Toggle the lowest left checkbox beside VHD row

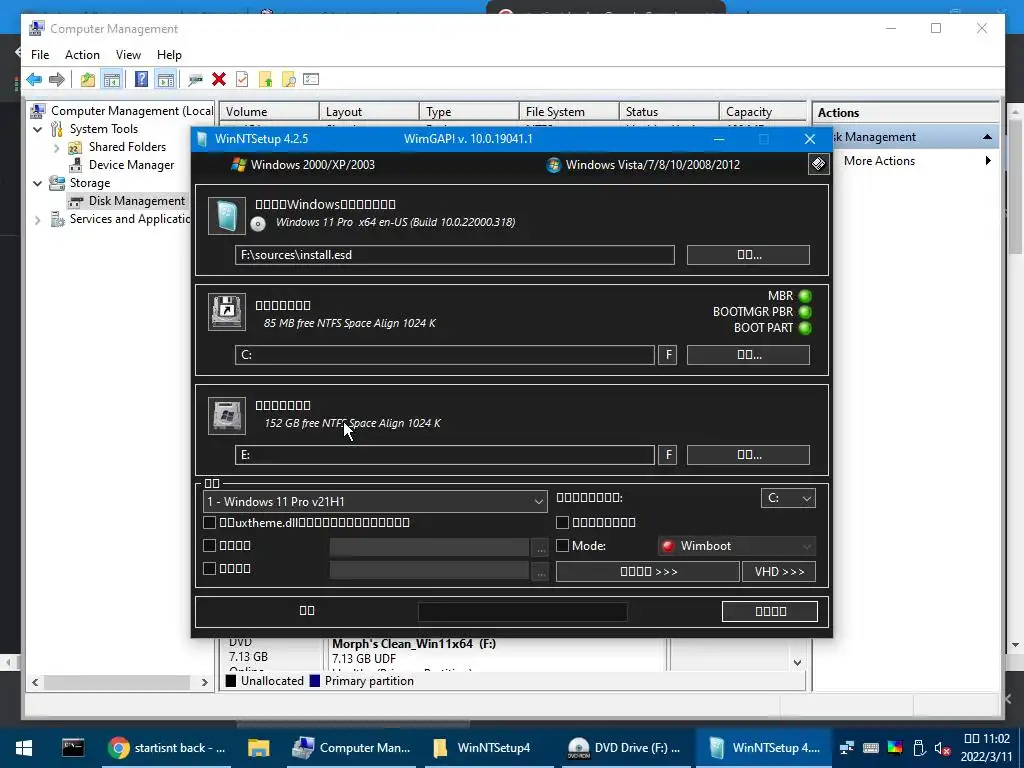210,568
